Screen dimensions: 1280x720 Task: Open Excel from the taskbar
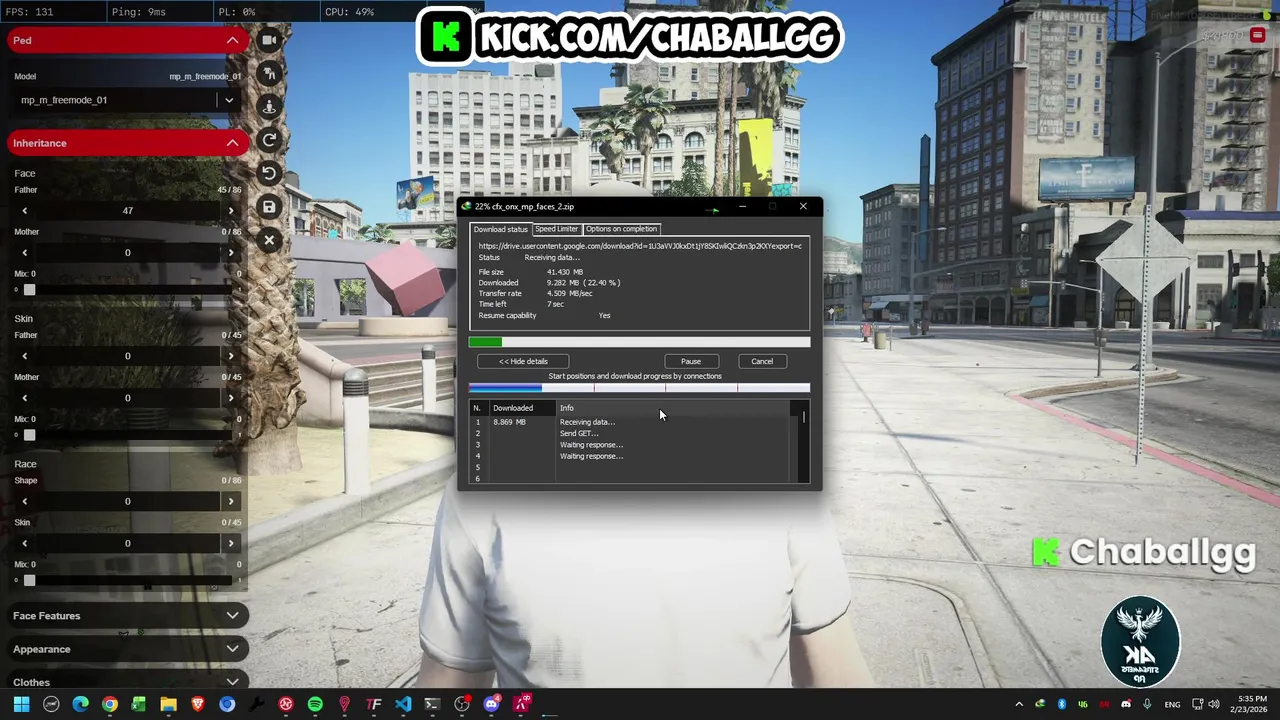pyautogui.click(x=139, y=704)
